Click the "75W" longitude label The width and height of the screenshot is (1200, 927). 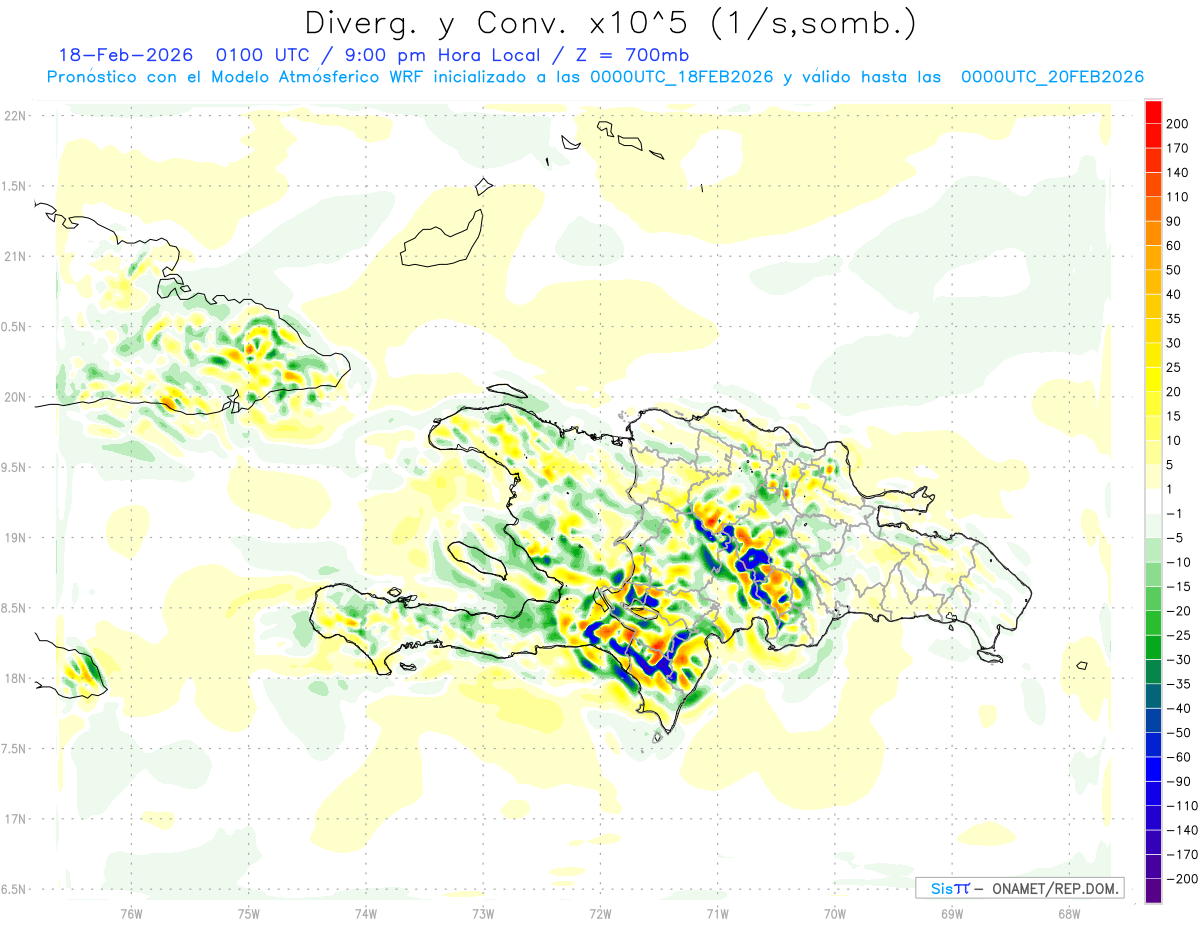tap(249, 912)
